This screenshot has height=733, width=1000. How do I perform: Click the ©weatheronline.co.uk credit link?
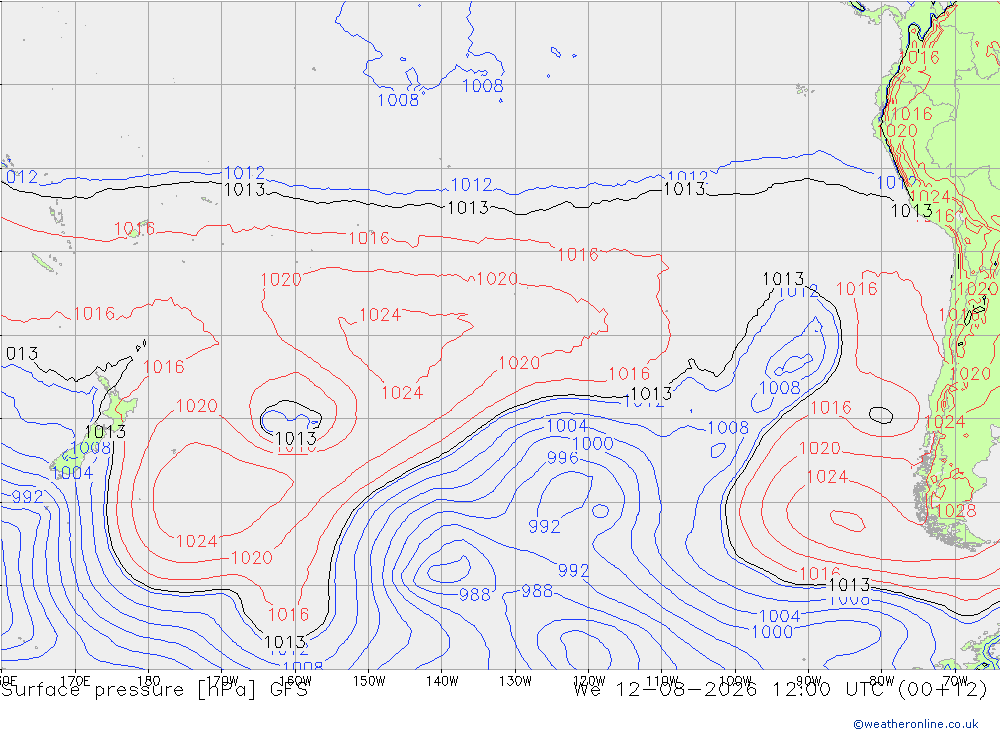tap(915, 724)
